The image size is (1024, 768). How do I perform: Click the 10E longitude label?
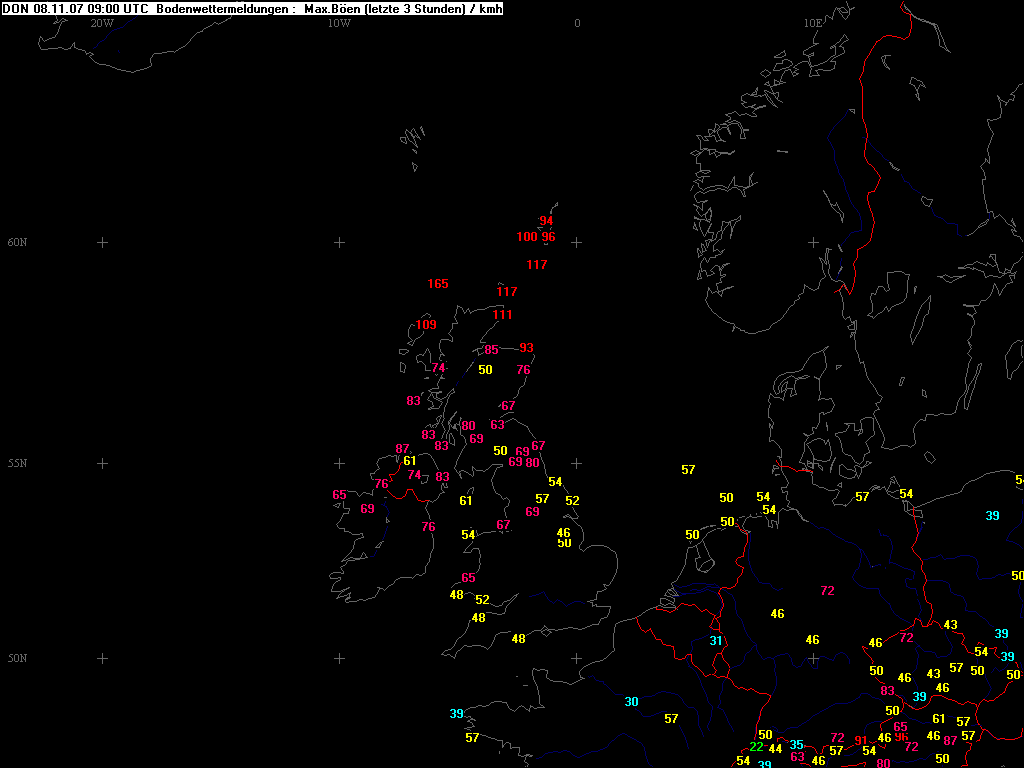click(x=812, y=23)
